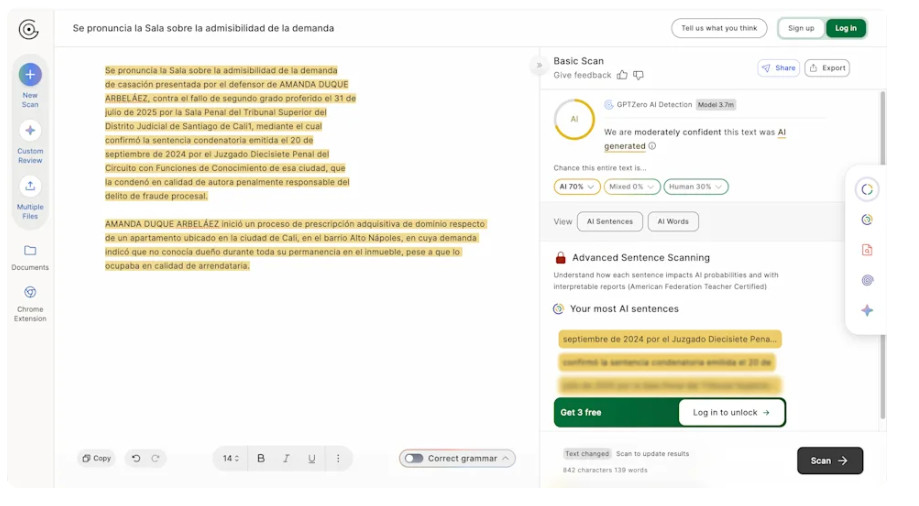Click the thumbs down feedback icon
The width and height of the screenshot is (919, 506).
[638, 75]
